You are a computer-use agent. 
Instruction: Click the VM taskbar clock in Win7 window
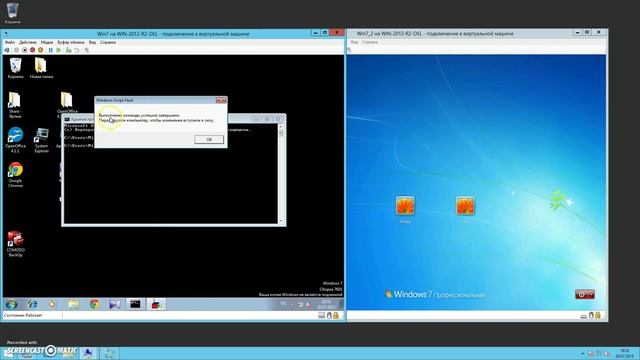tap(326, 304)
